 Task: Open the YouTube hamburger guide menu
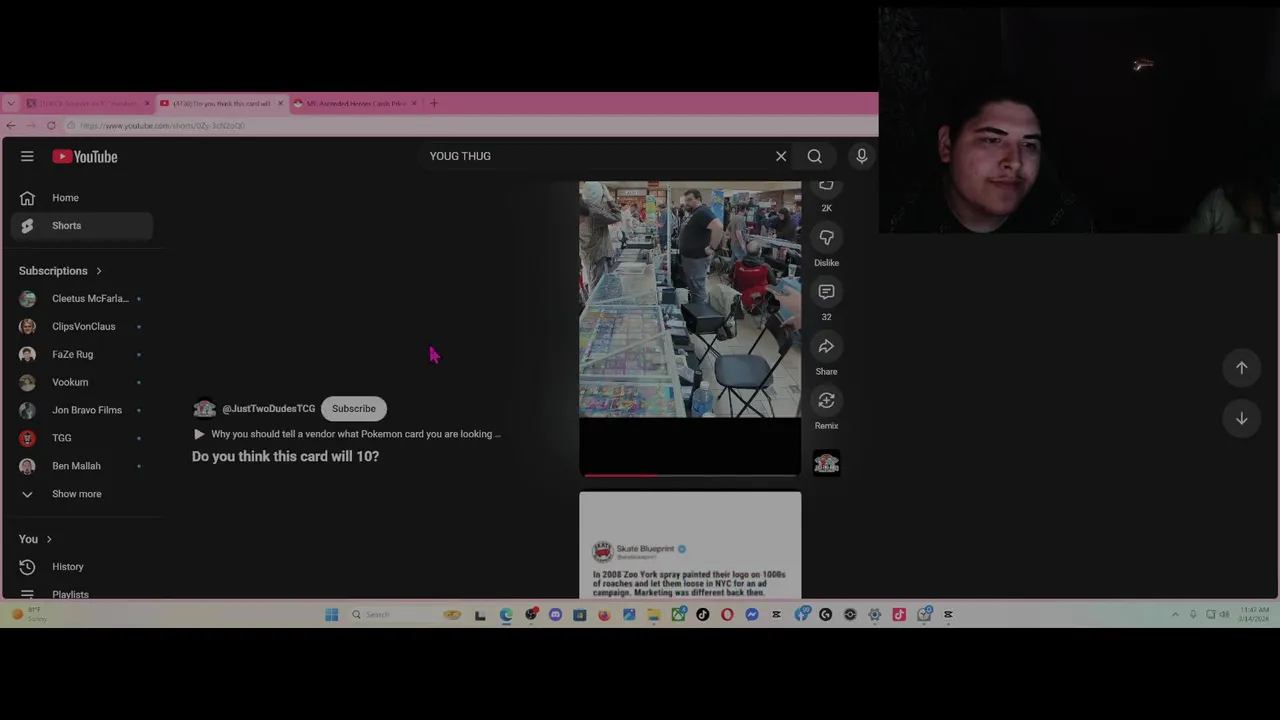[27, 157]
